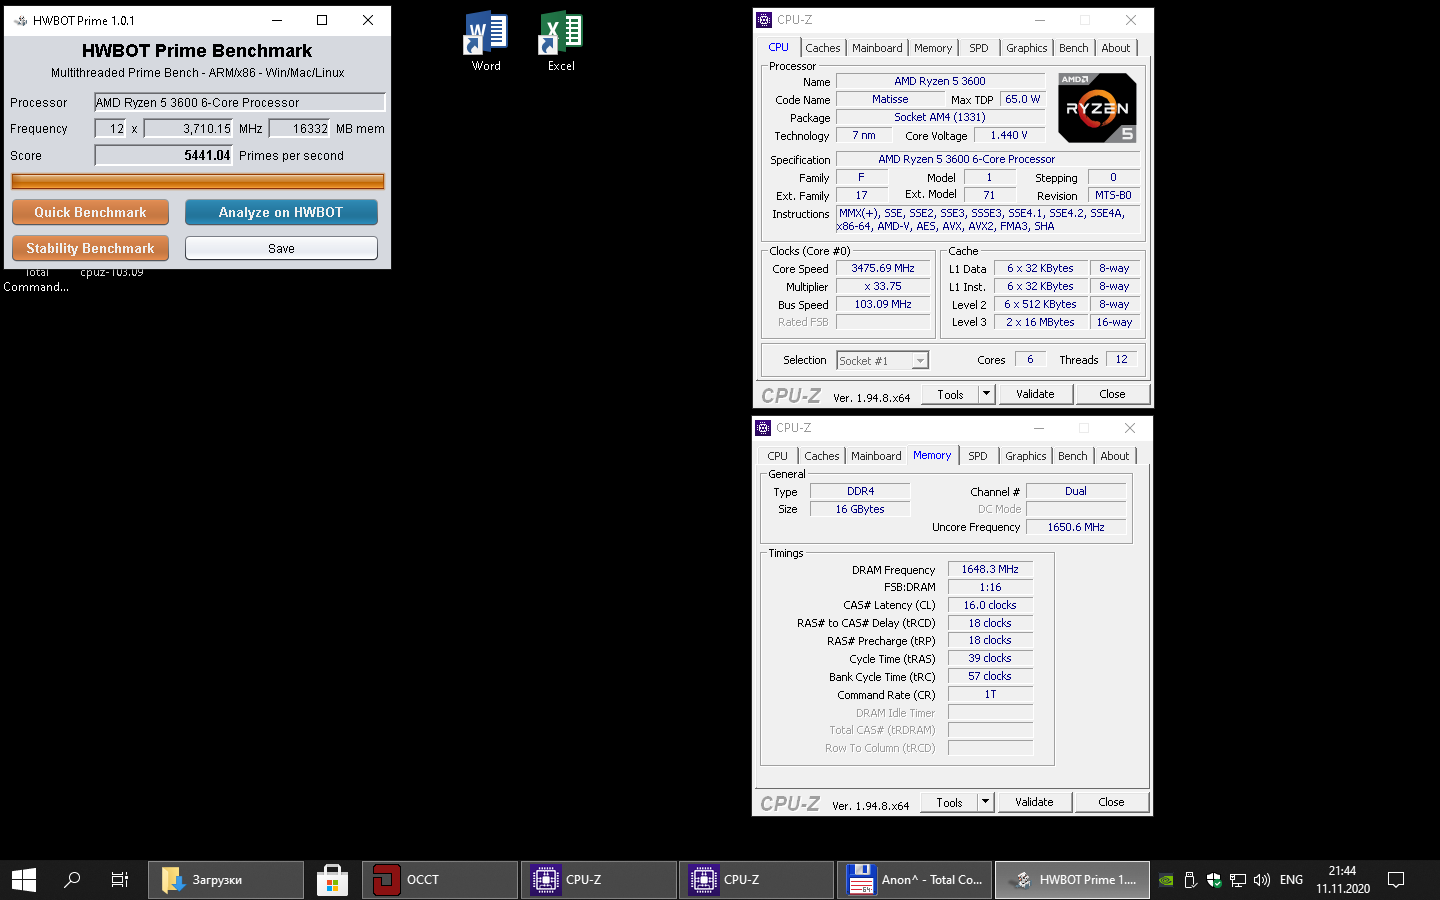Image resolution: width=1440 pixels, height=900 pixels.
Task: Open Bench tab in top CPU-Z window
Action: pos(1074,48)
